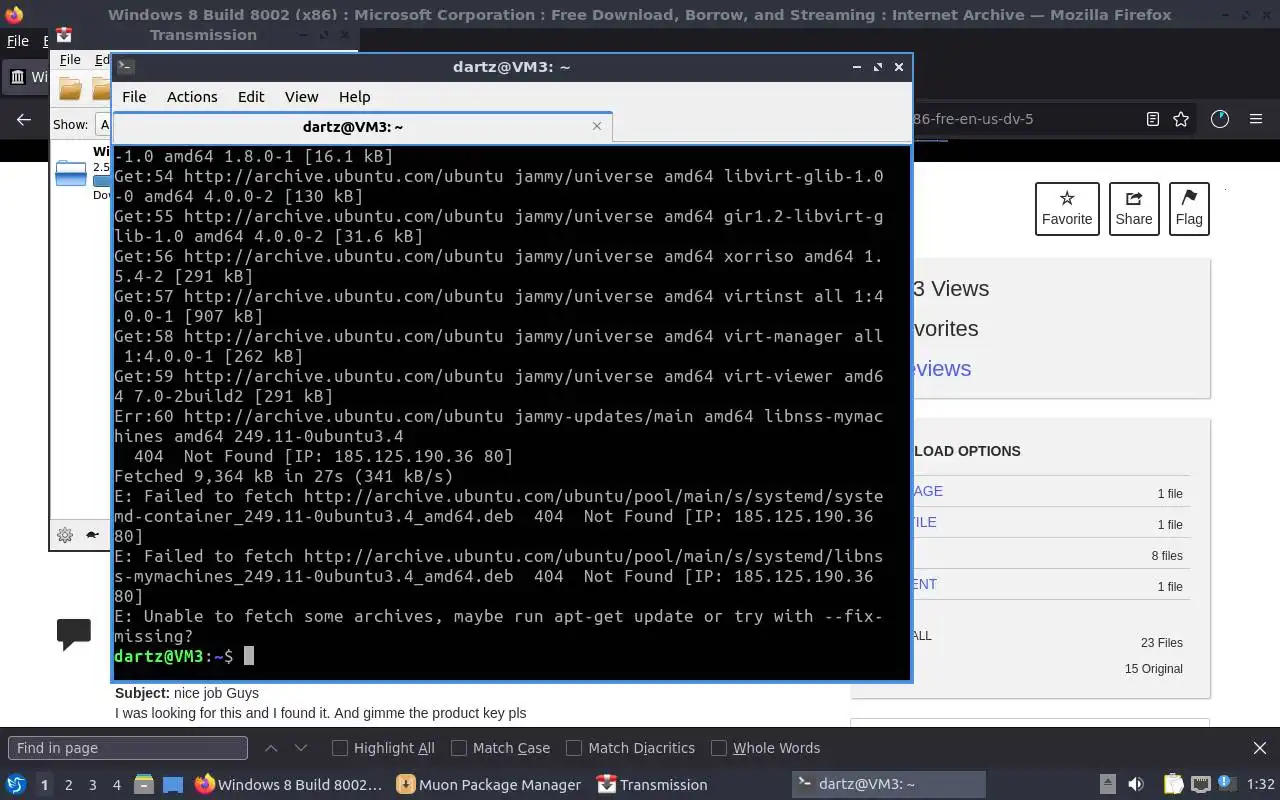Open the volume control tray icon

point(1135,785)
